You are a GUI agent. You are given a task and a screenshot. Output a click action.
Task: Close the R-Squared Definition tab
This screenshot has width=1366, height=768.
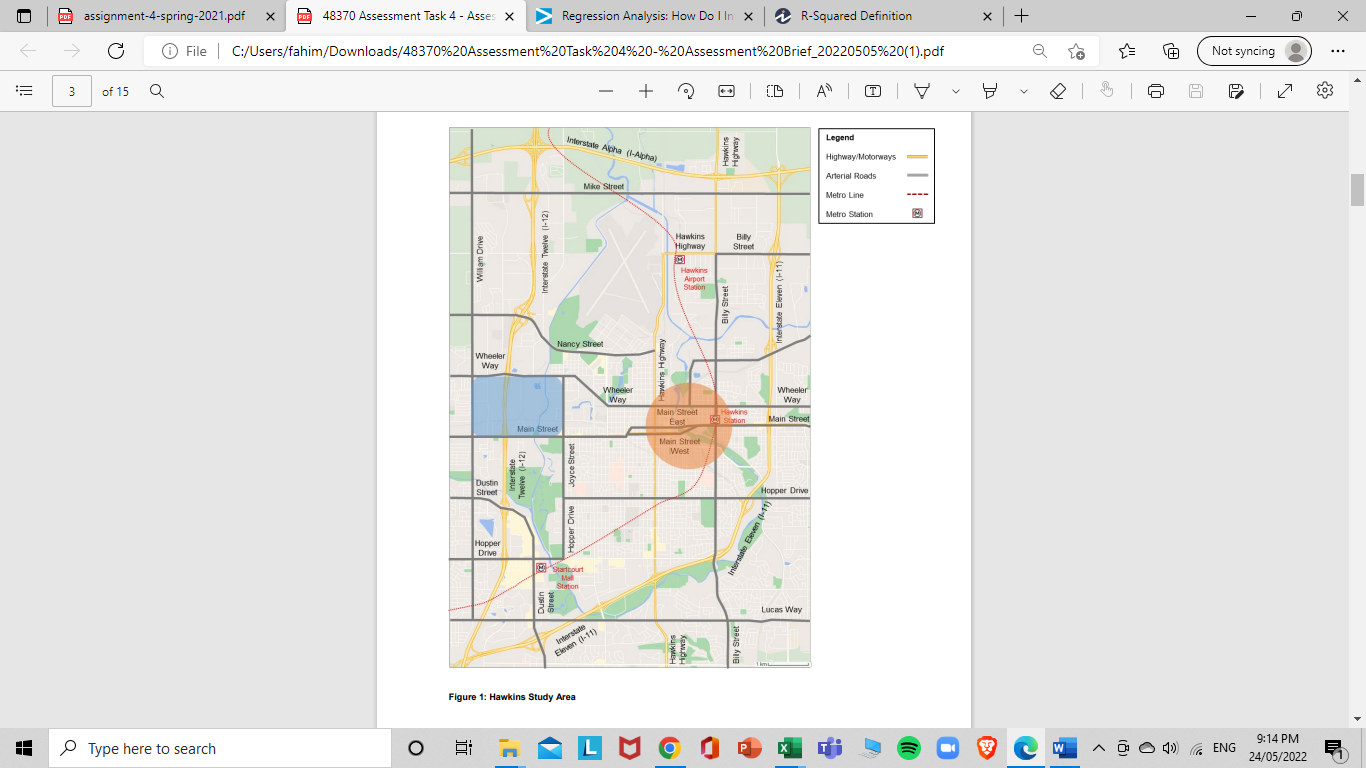[987, 16]
